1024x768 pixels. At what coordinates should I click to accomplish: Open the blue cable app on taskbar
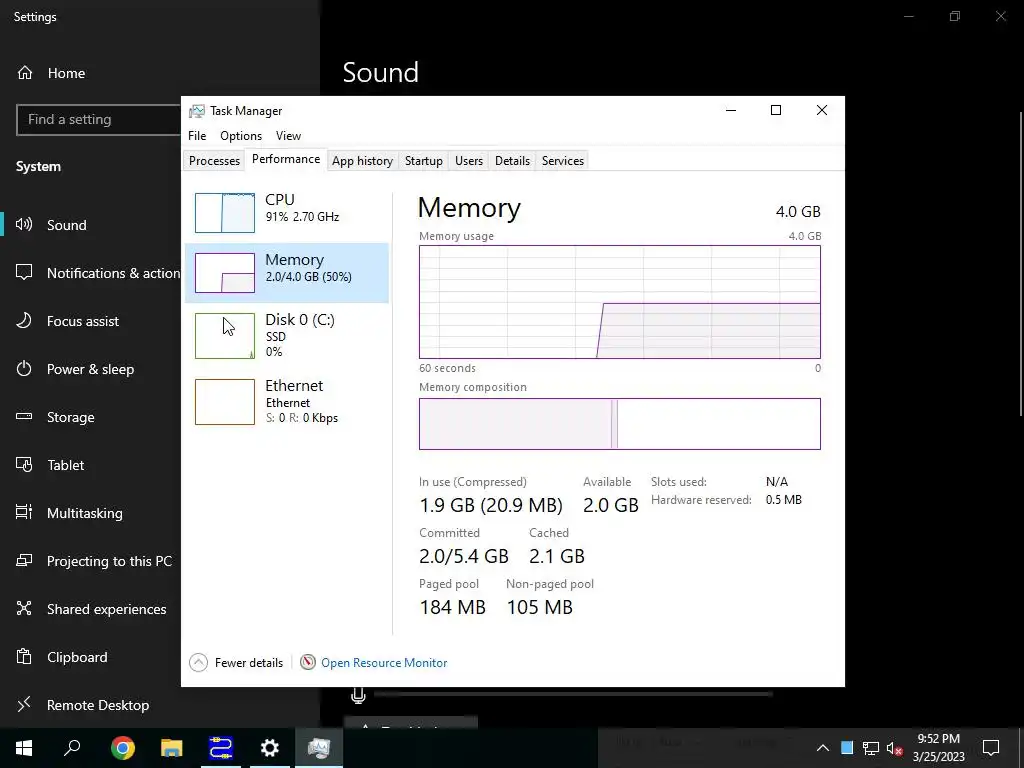[221, 748]
